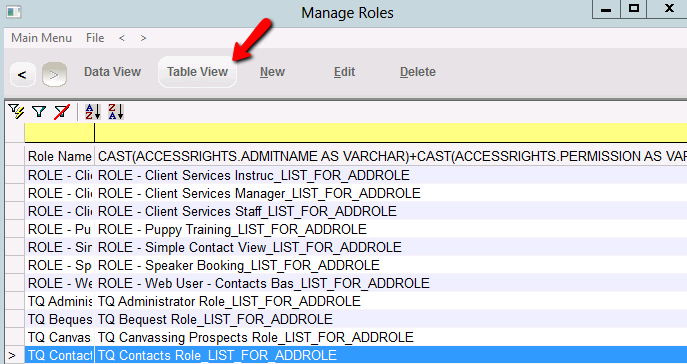687x364 pixels.
Task: Click the Manage Roles window system icon
Action: pyautogui.click(x=14, y=12)
